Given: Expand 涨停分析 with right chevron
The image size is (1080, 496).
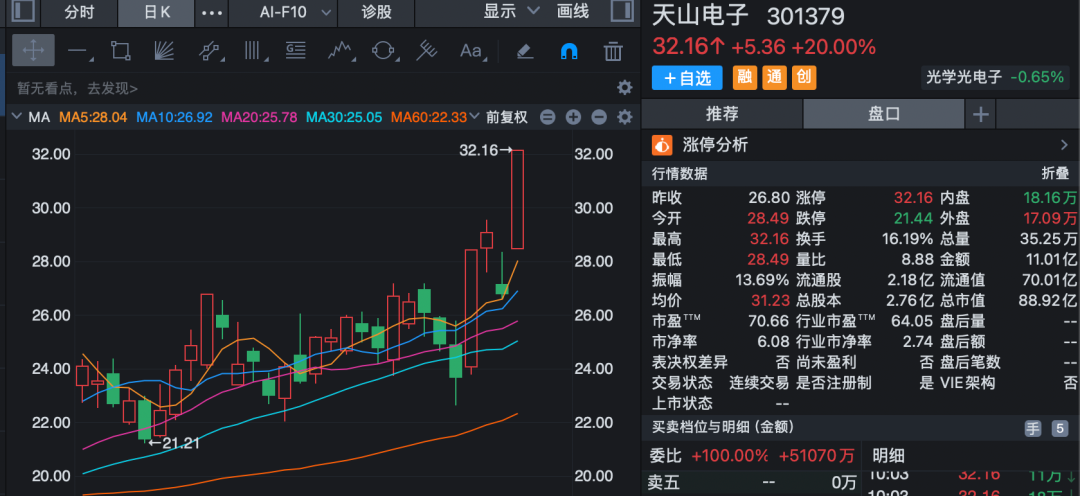Looking at the screenshot, I should coord(1064,145).
